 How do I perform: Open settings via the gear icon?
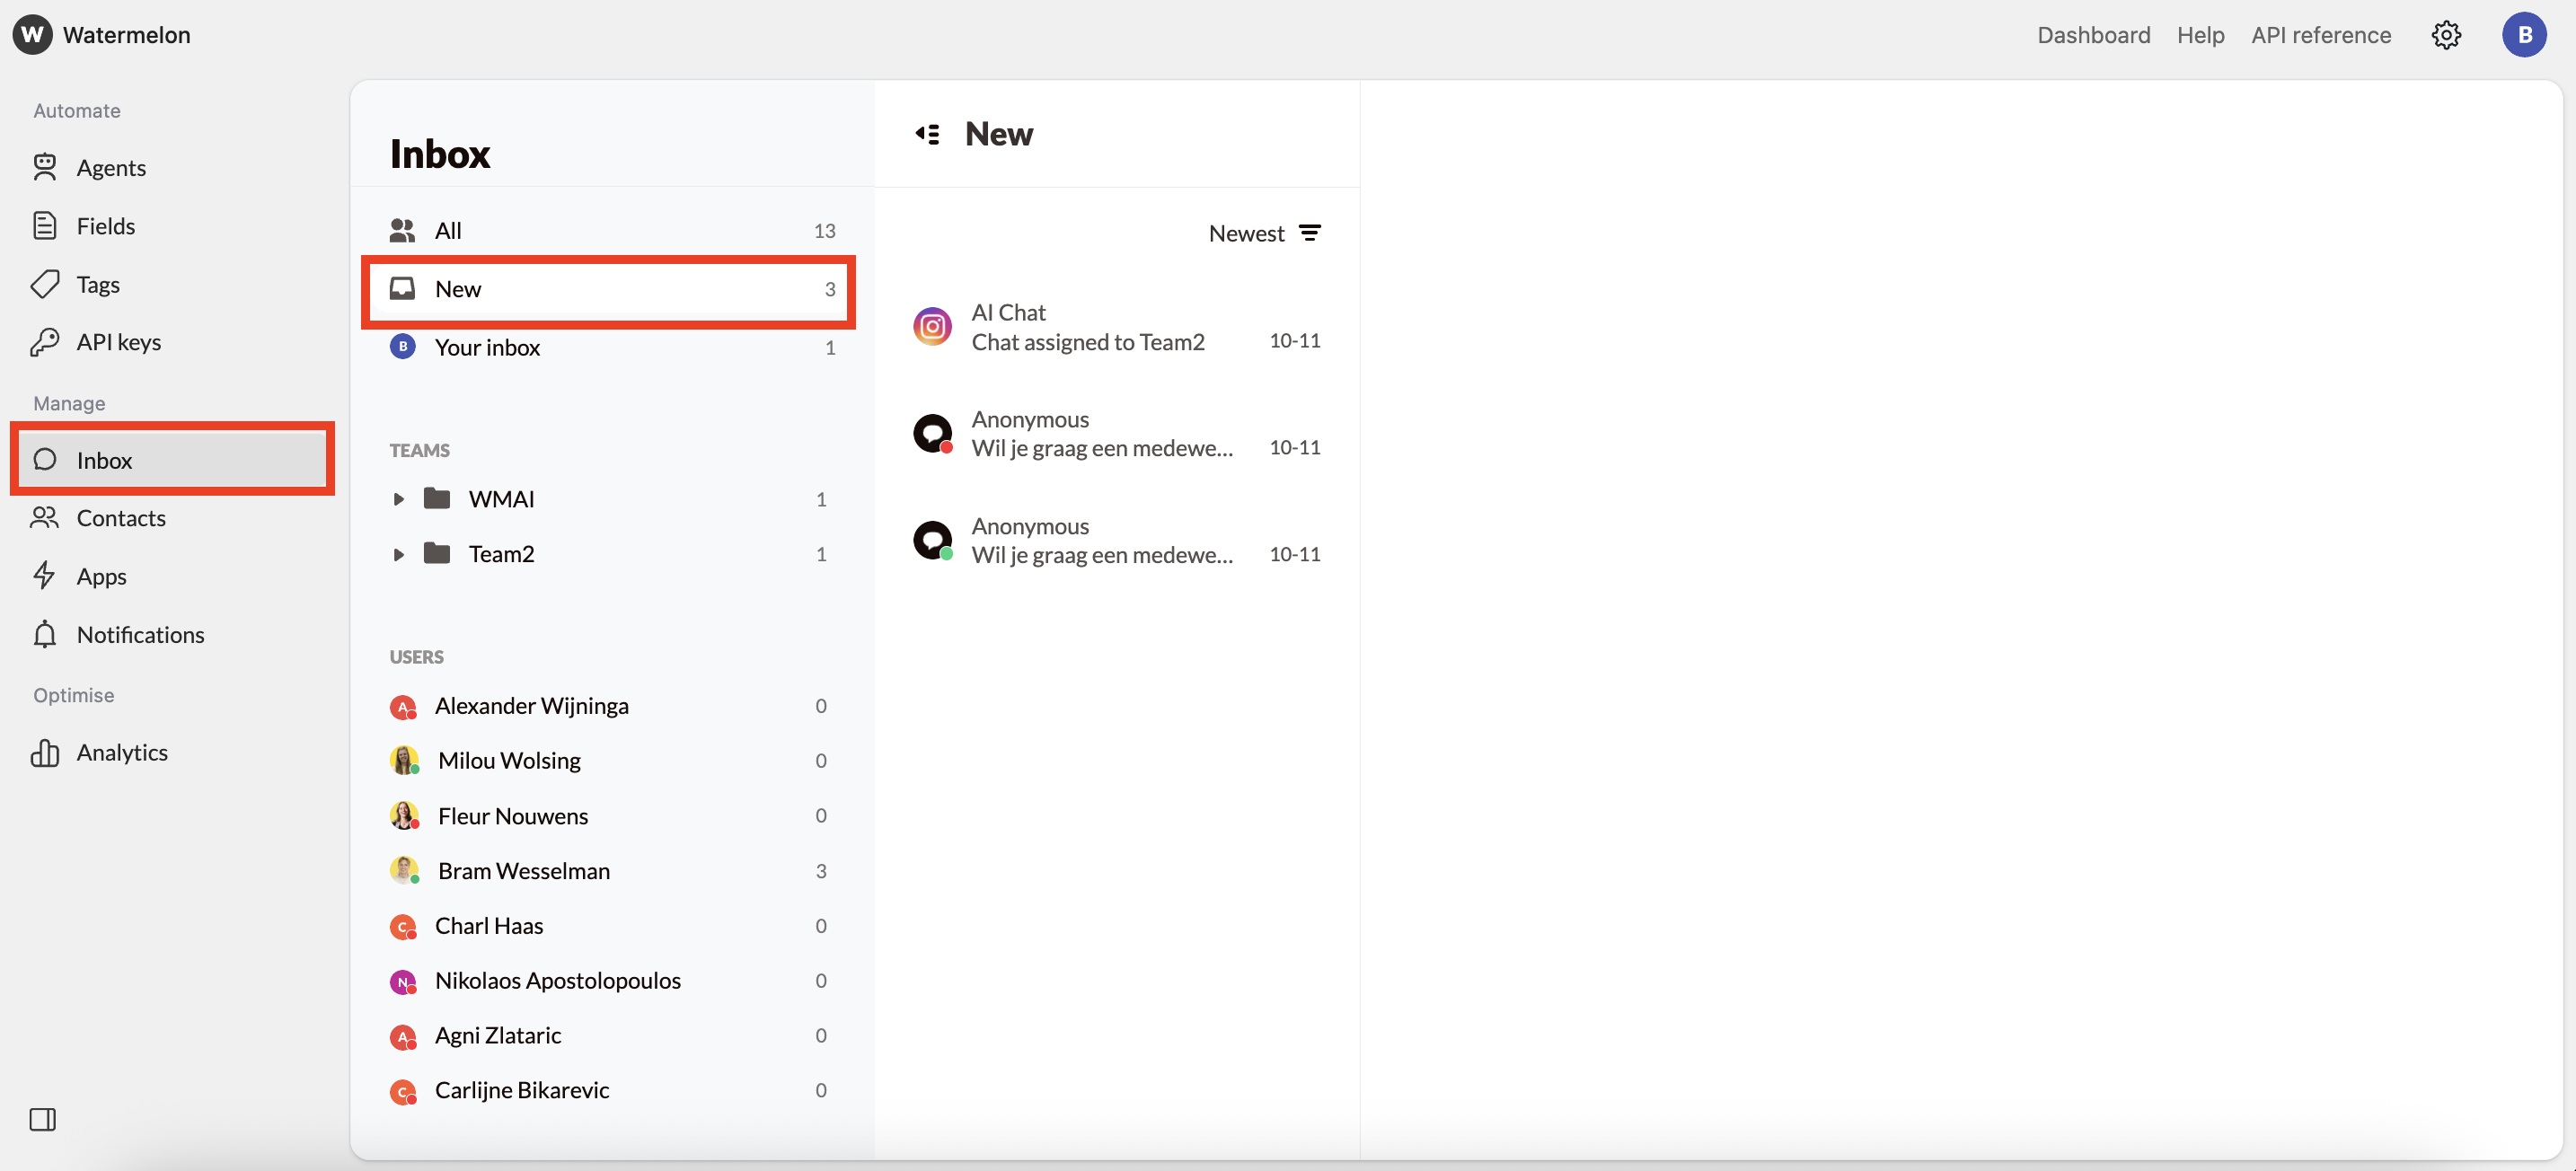click(2447, 34)
